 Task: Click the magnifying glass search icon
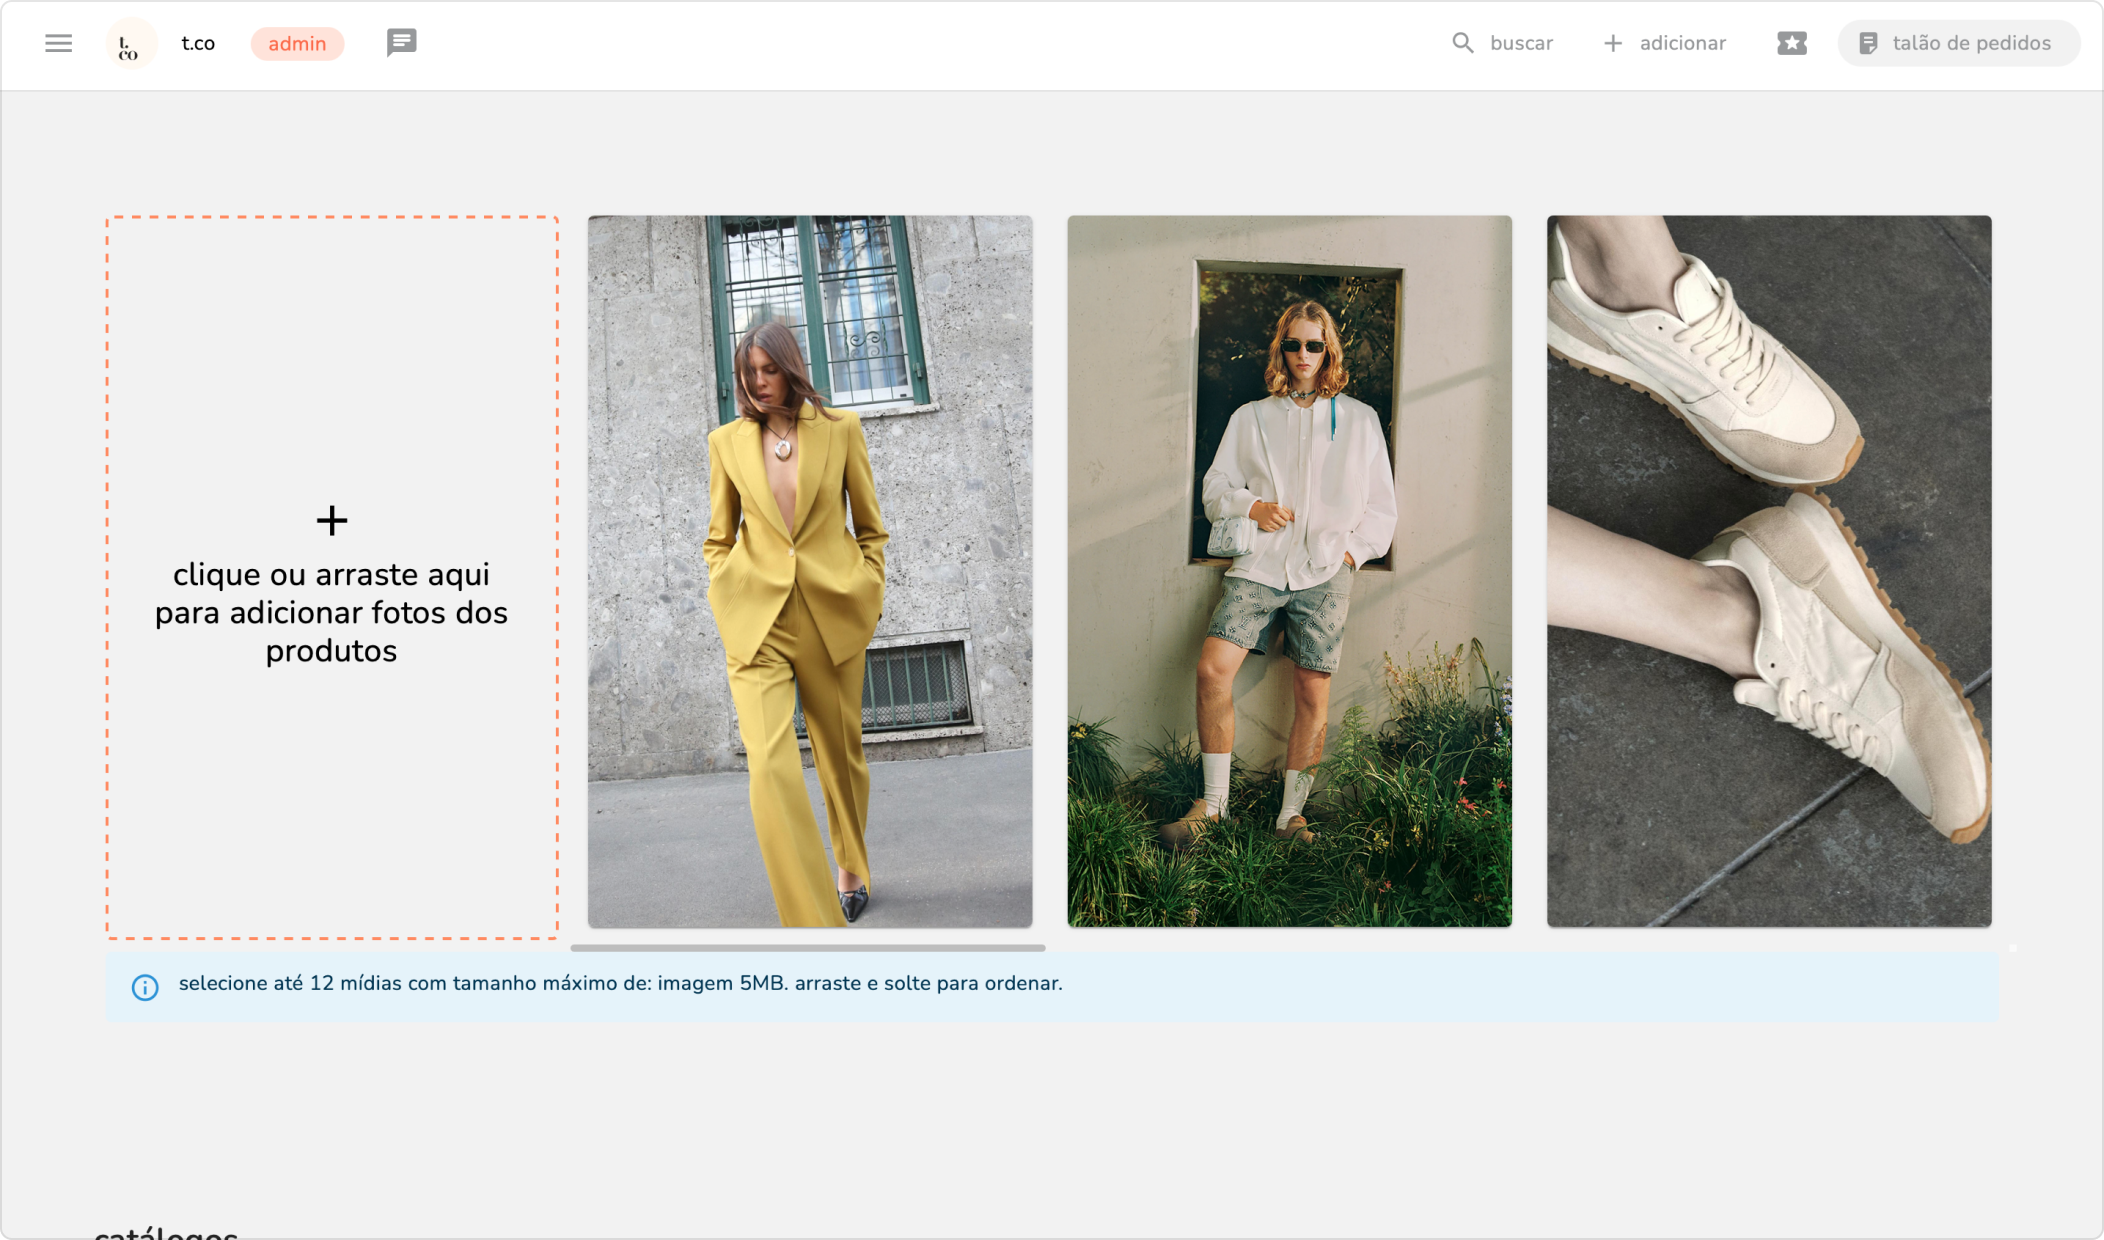[x=1462, y=43]
